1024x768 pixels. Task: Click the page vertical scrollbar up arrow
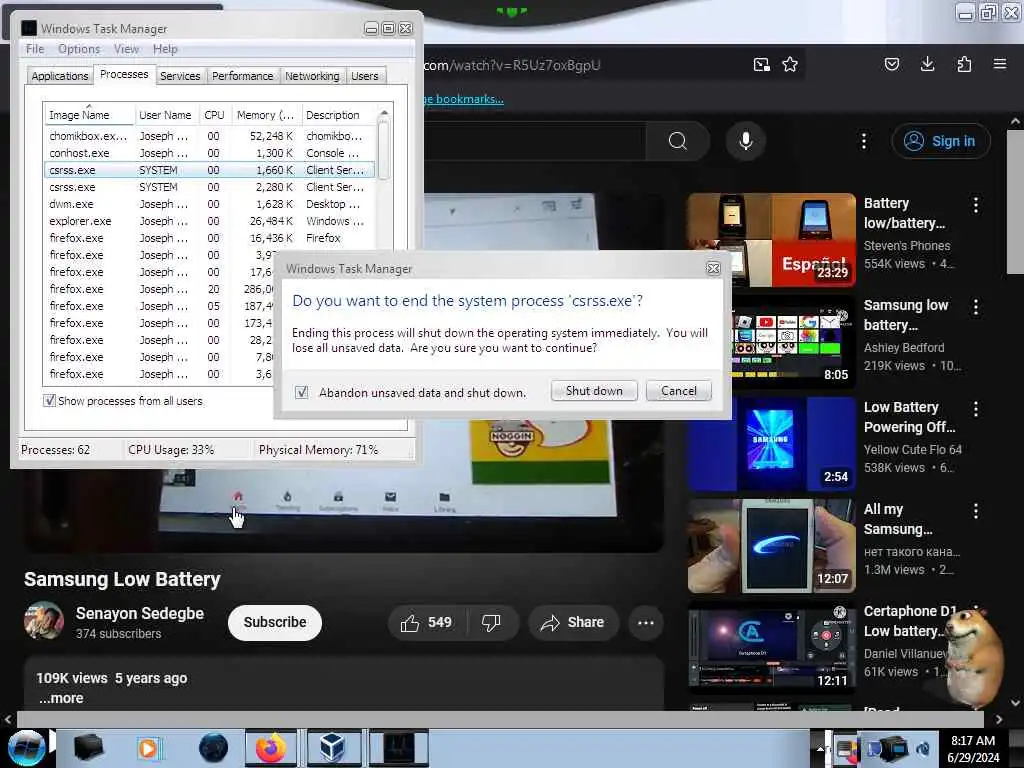point(1015,121)
